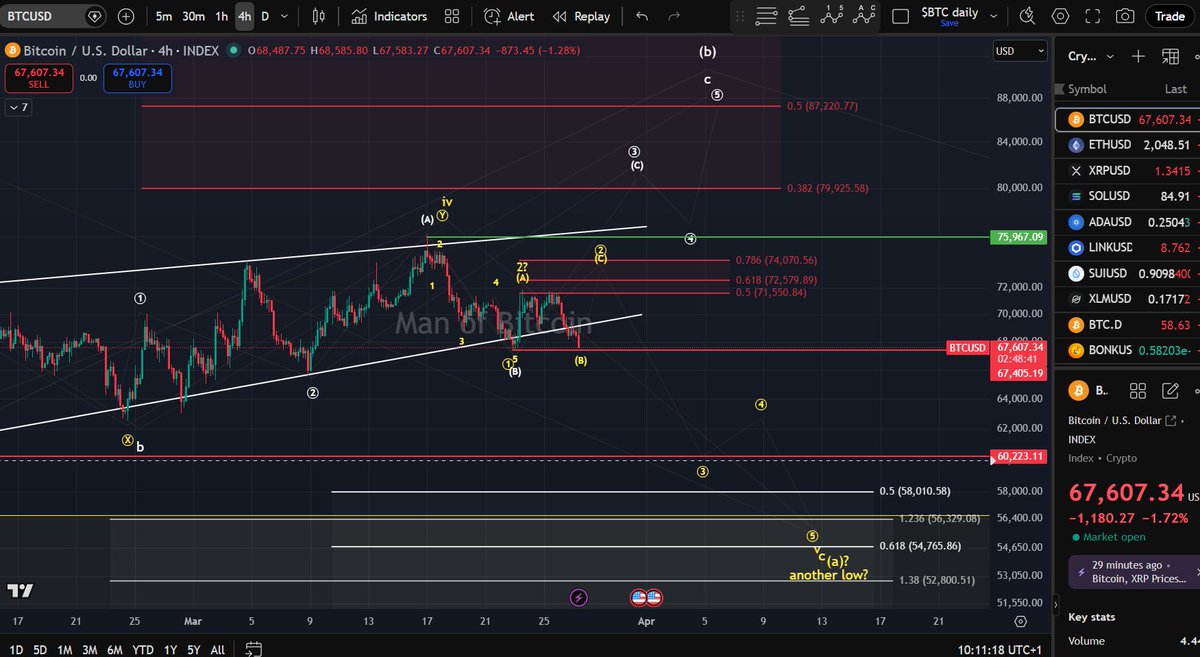Open the indicator templates grid icon
This screenshot has height=657, width=1200.
point(452,17)
